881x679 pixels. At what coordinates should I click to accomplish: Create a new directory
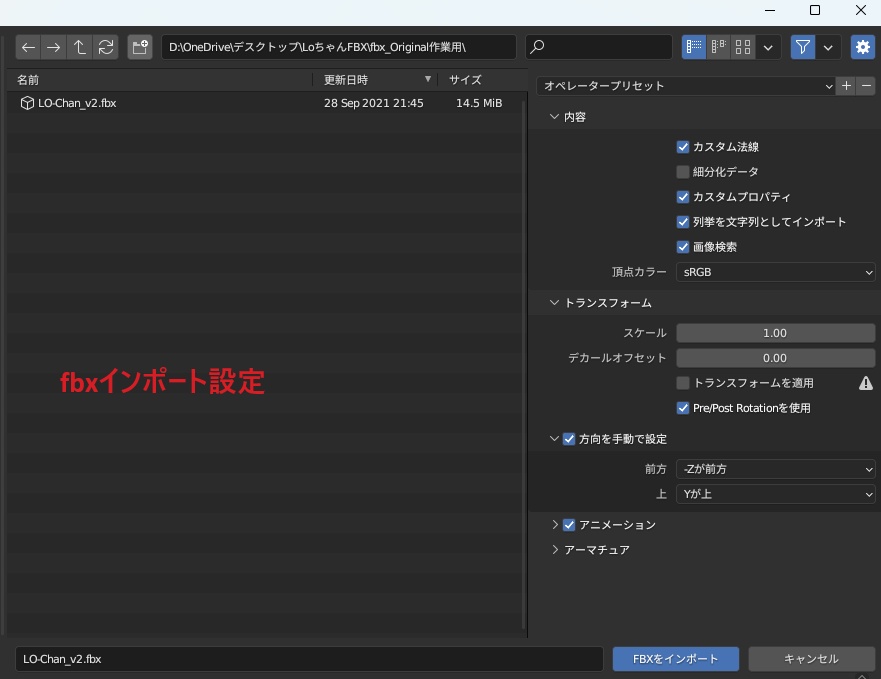click(139, 47)
